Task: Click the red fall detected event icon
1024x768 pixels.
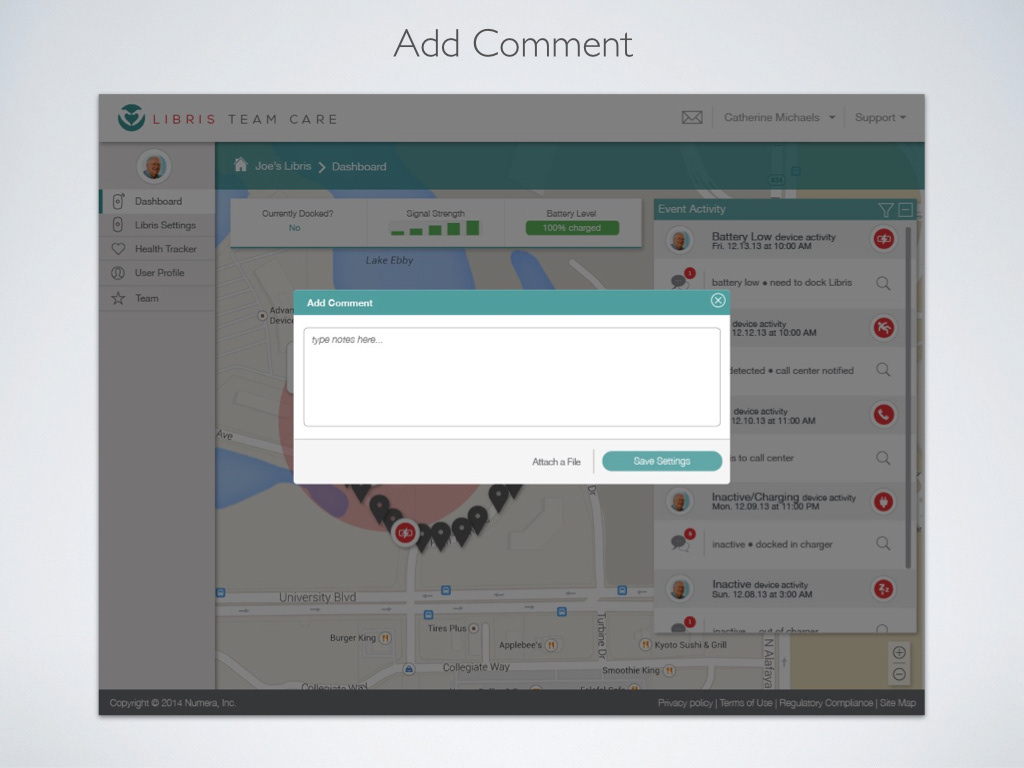Action: click(x=884, y=327)
